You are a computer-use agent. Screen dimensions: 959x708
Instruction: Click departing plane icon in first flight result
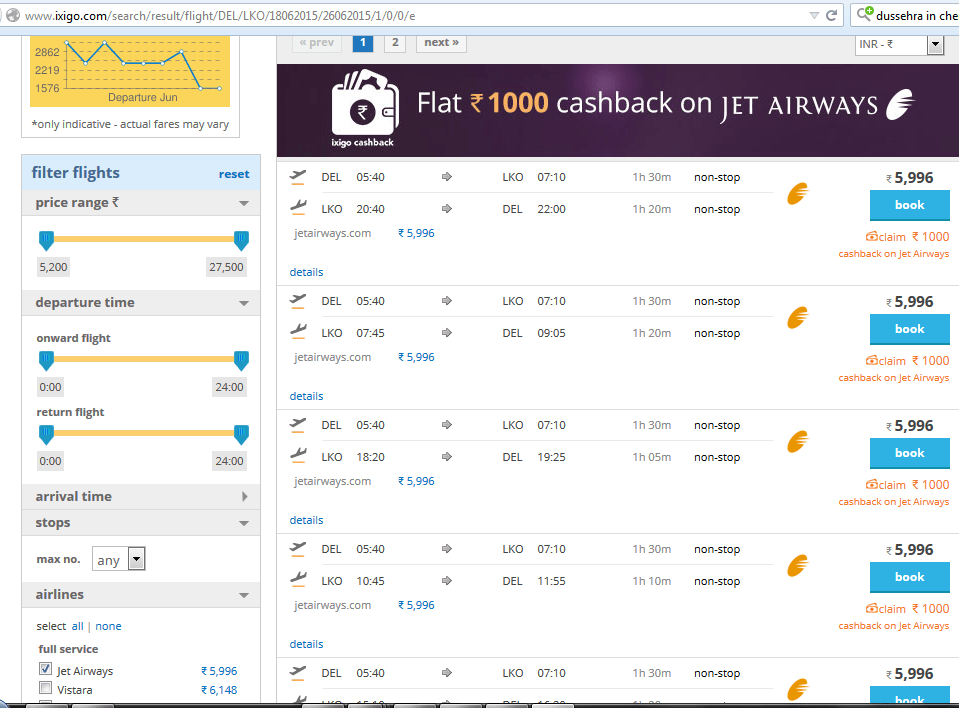[298, 177]
